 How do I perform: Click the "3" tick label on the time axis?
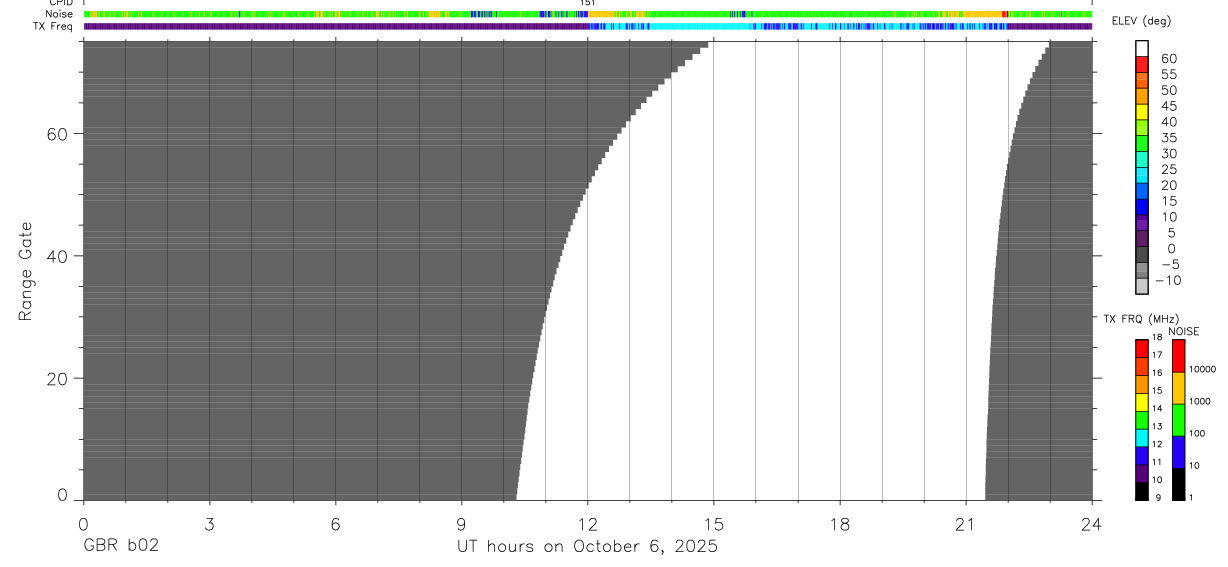(209, 523)
